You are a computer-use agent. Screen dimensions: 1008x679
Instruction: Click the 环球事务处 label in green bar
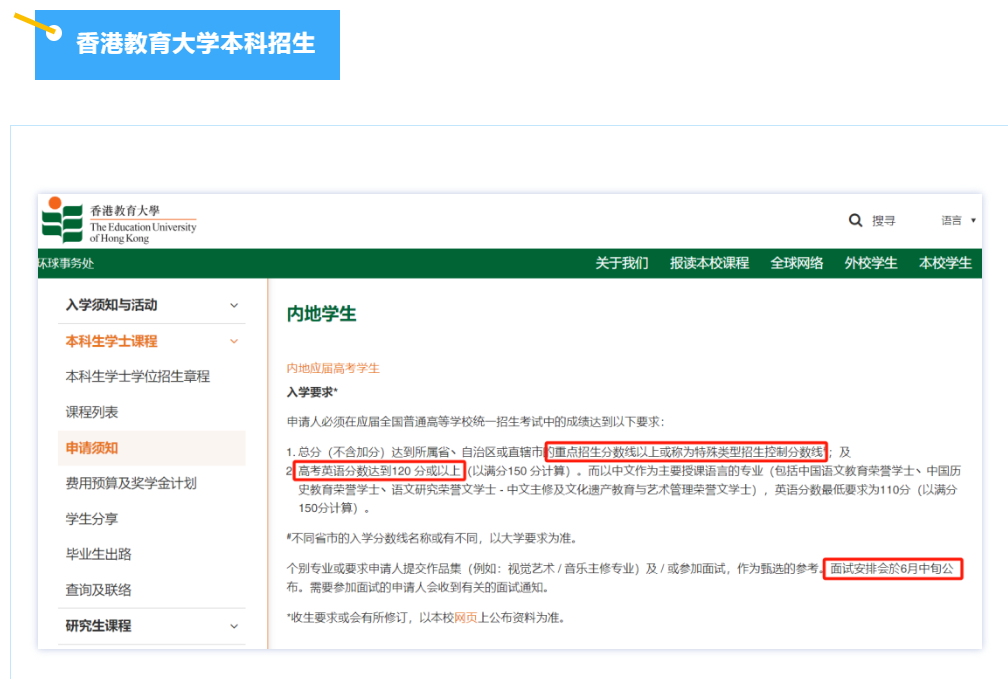[x=66, y=264]
